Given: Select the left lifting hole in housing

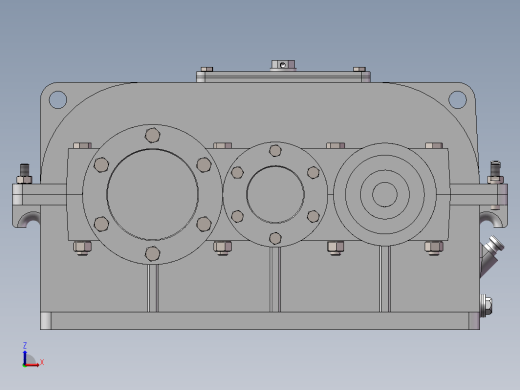Looking at the screenshot, I should pos(58,99).
